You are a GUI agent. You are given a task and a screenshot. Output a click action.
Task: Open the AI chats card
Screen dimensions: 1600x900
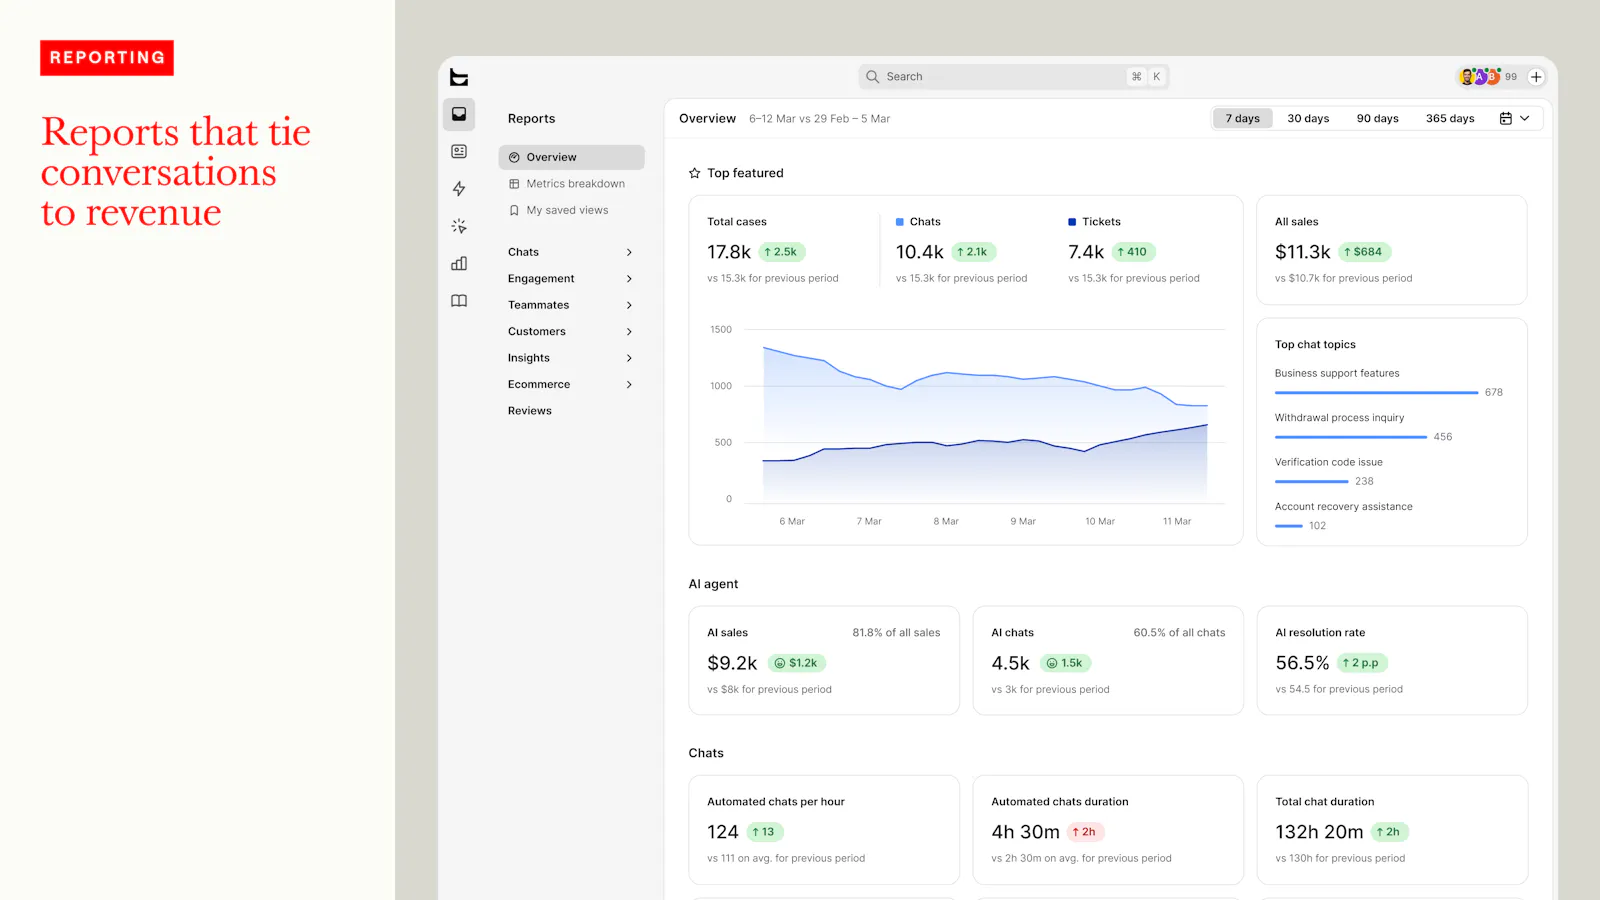click(x=1108, y=660)
